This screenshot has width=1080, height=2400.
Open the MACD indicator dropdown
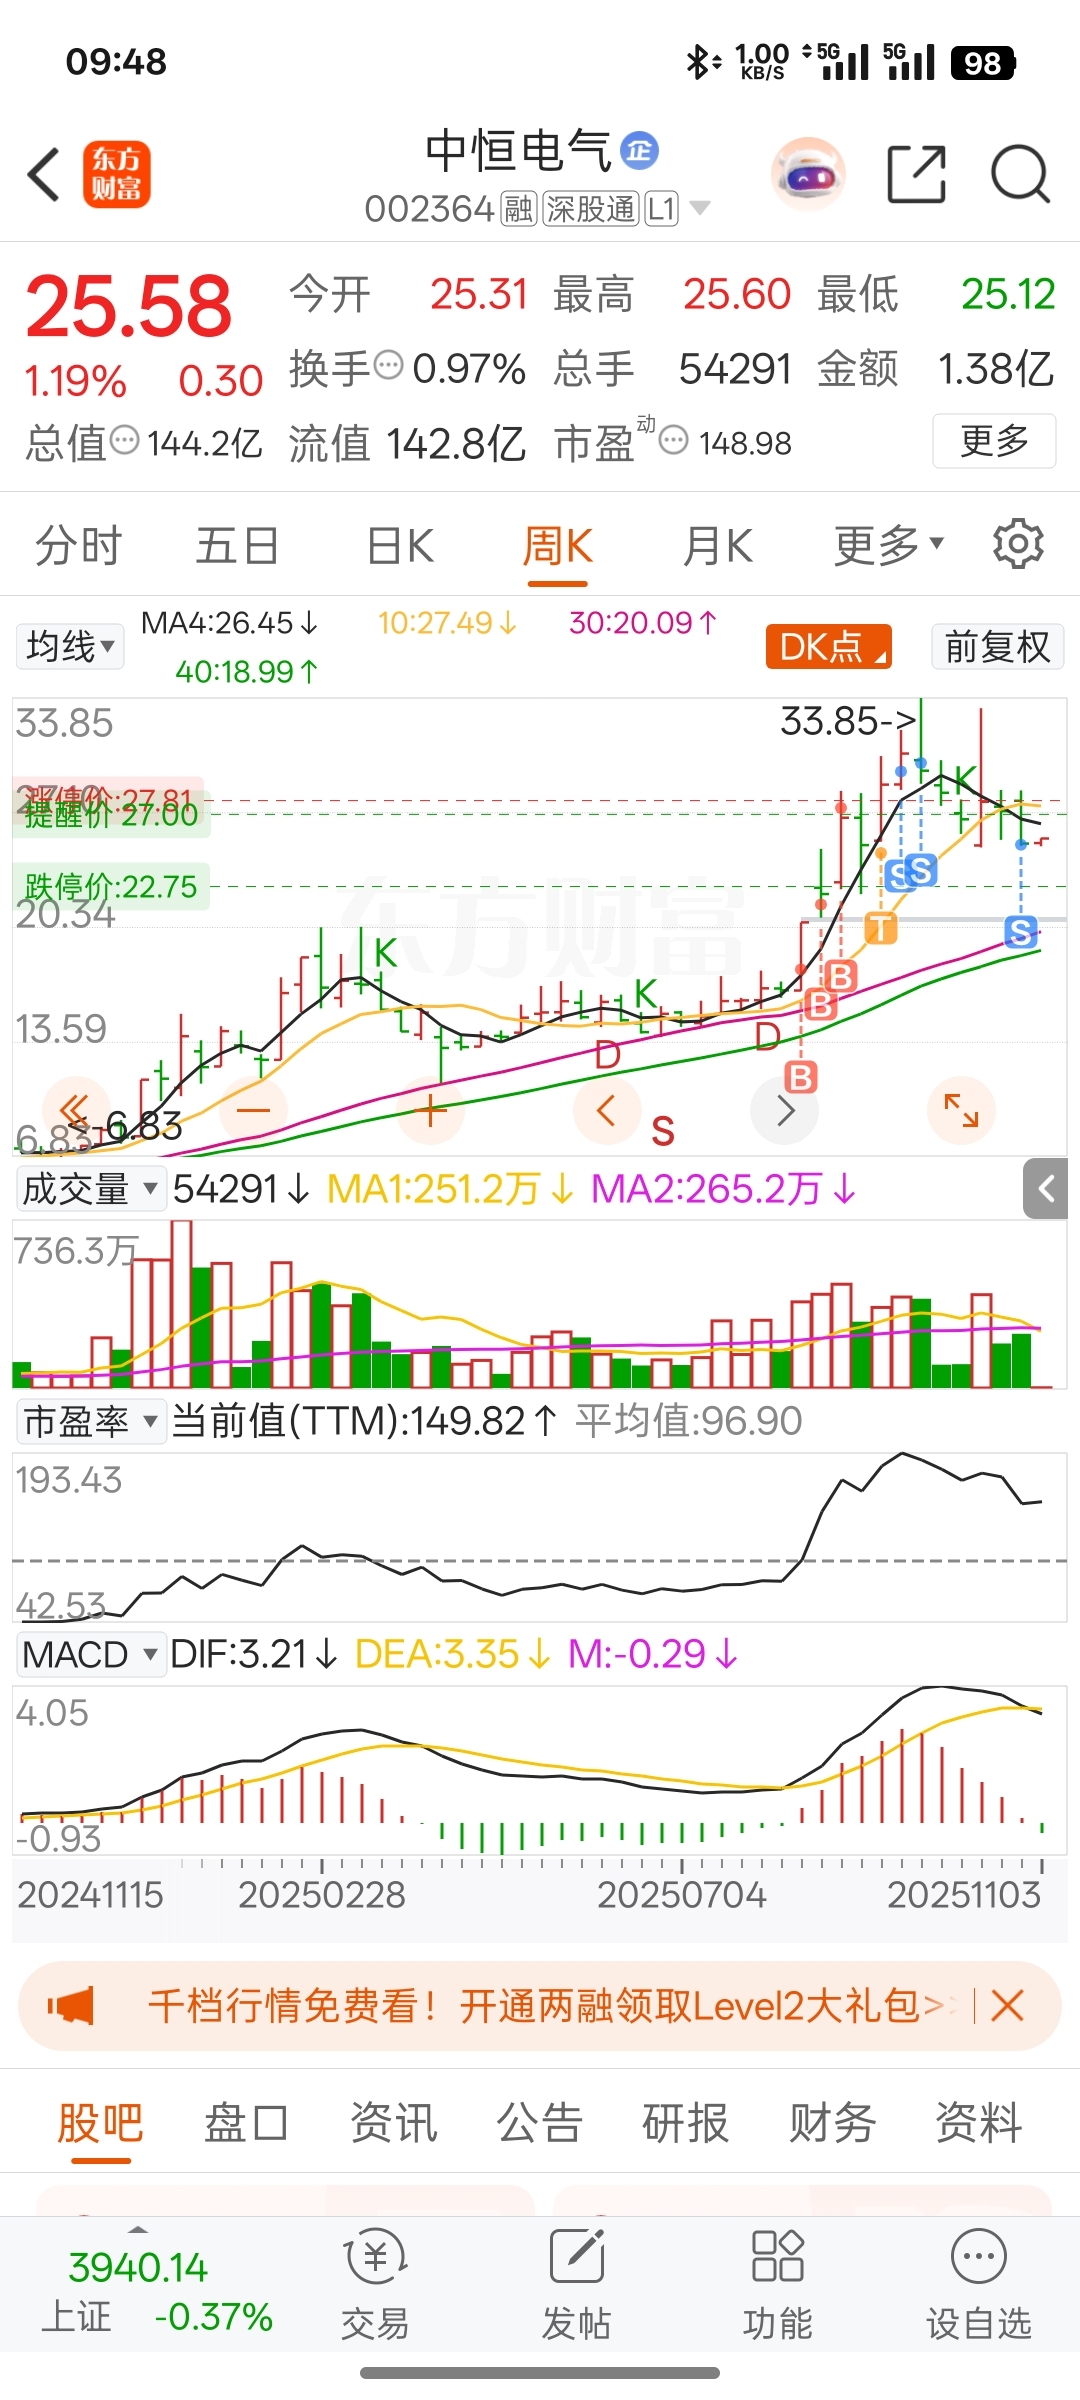[x=90, y=1654]
